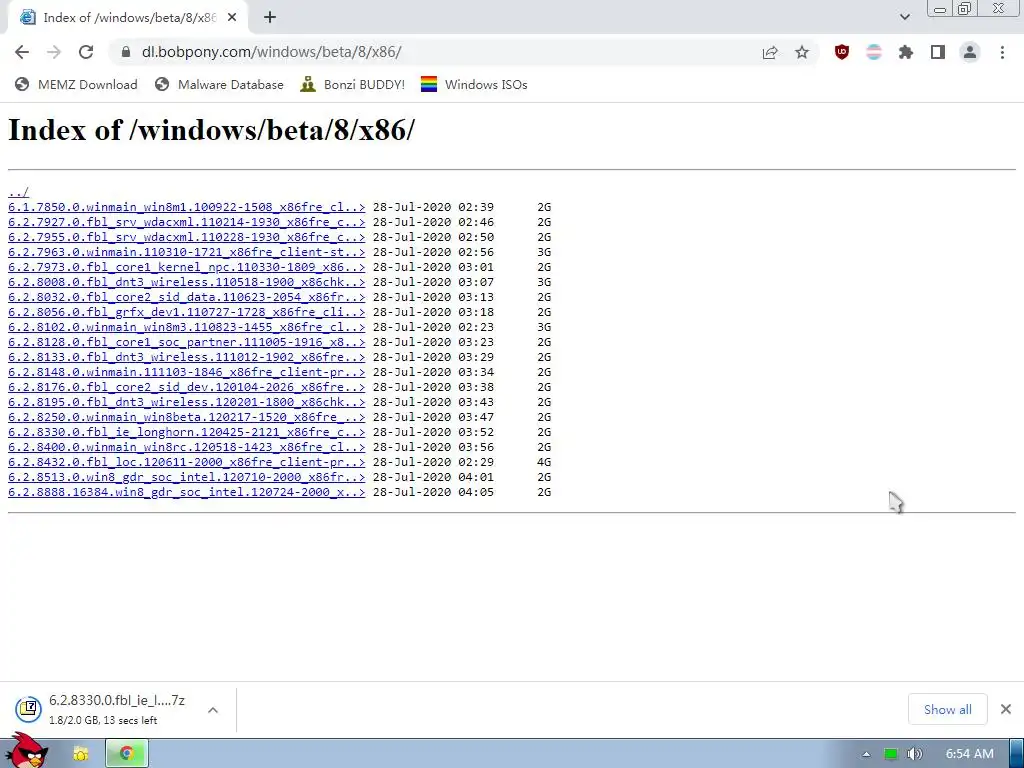Open the Angry Birds start button

pyautogui.click(x=26, y=751)
